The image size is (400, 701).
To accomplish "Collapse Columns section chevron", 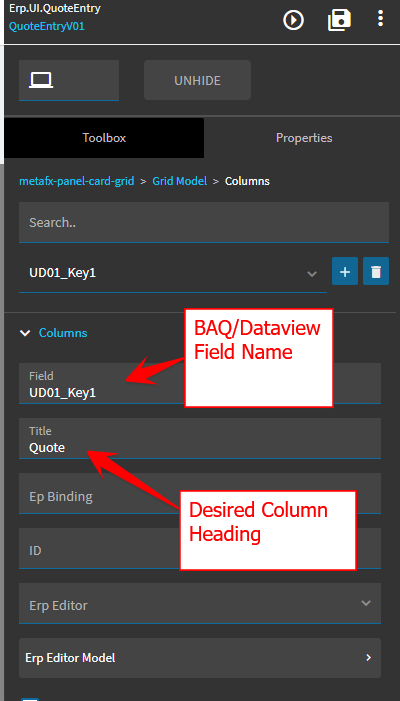I will pos(26,333).
